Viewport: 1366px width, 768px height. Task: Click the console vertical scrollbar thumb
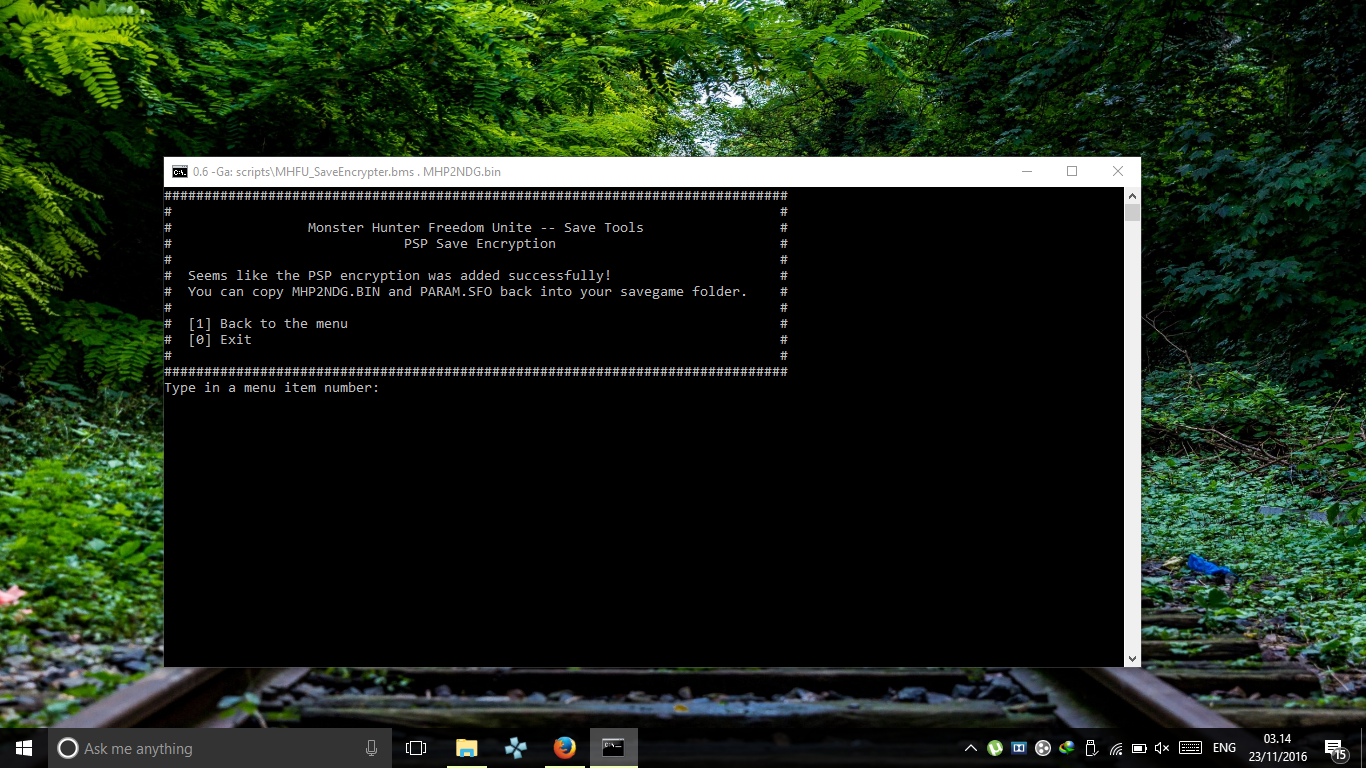point(1132,212)
